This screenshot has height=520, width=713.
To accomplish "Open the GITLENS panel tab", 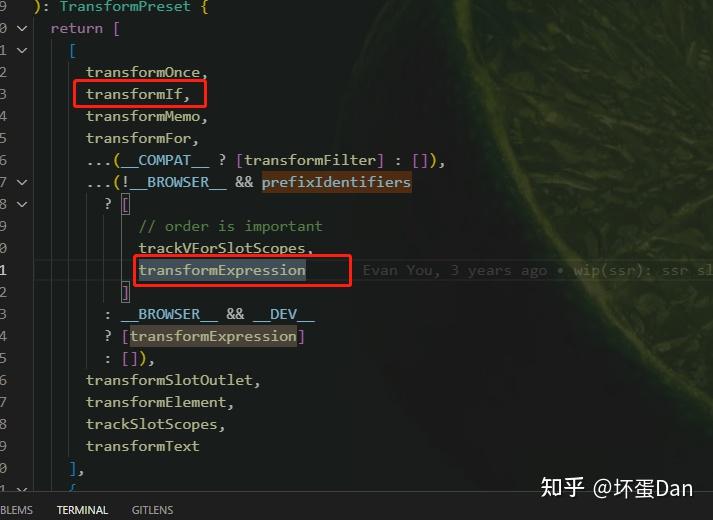I will point(152,510).
